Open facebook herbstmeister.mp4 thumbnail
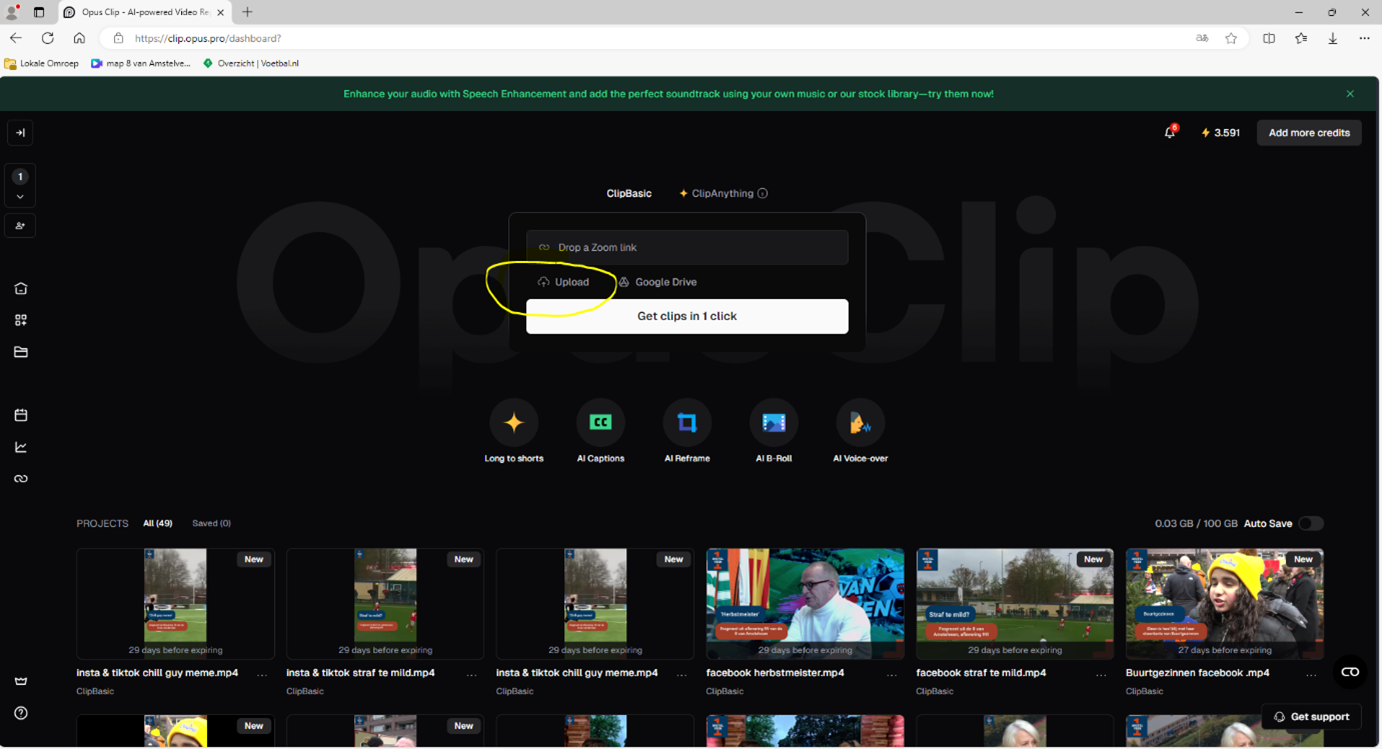This screenshot has height=749, width=1382. (x=805, y=603)
